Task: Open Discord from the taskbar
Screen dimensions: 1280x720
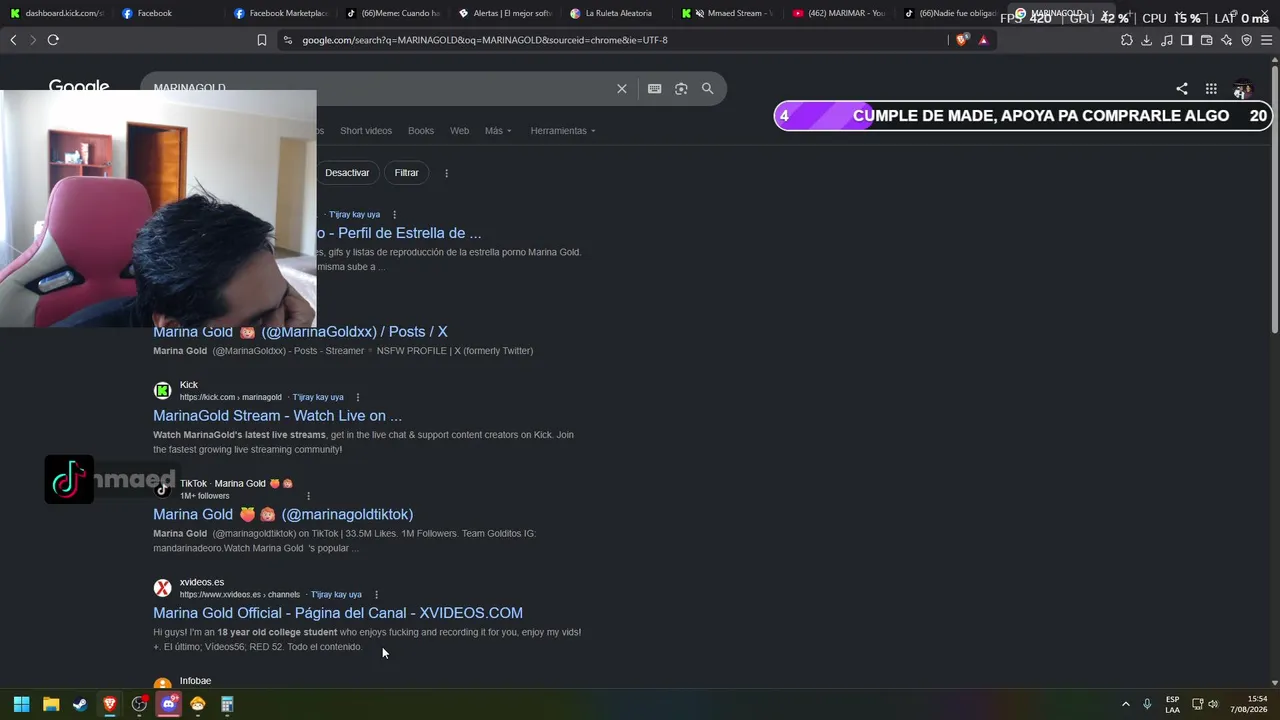Action: click(x=168, y=705)
